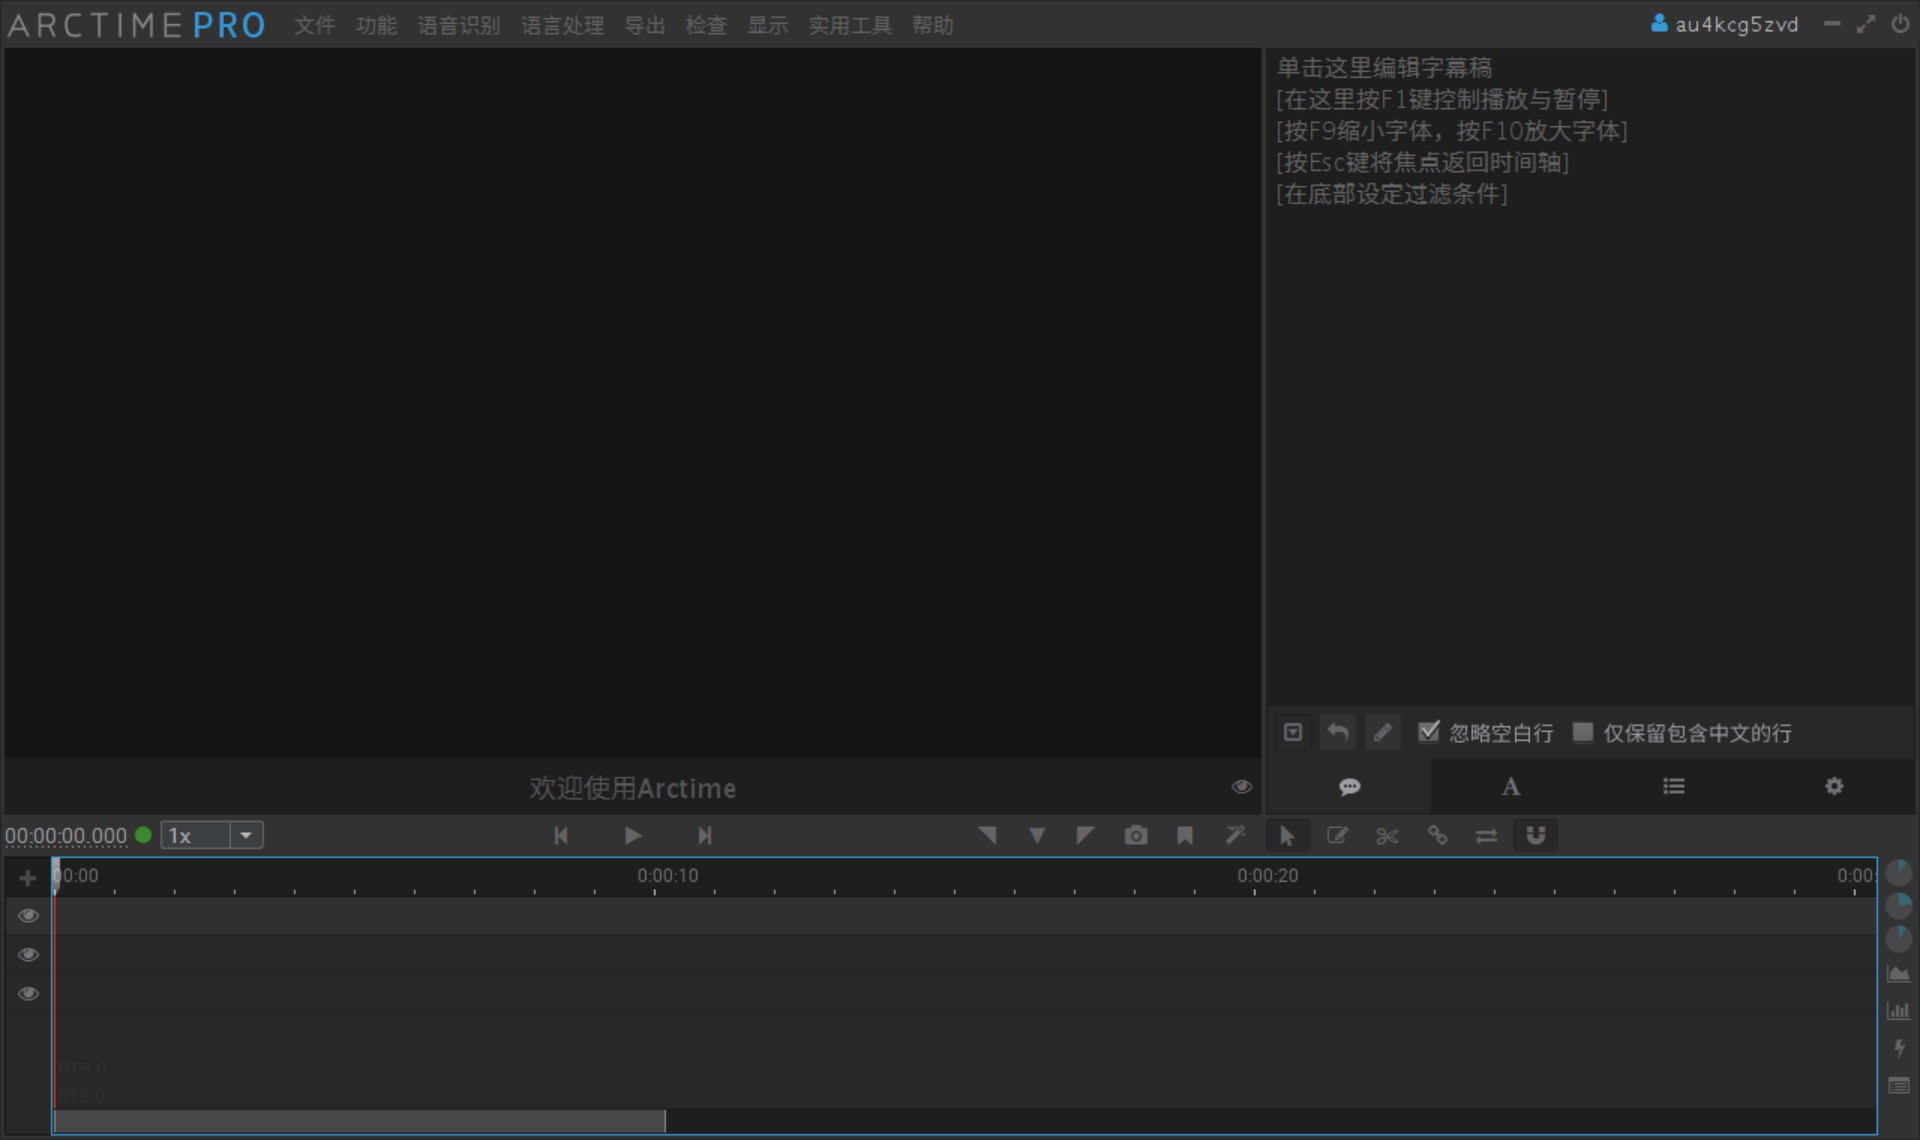
Task: Select the arrow pointer tool
Action: tap(1287, 835)
